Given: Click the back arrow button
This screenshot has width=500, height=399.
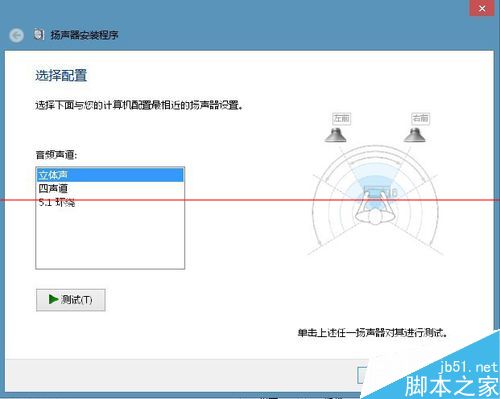Looking at the screenshot, I should coord(16,35).
